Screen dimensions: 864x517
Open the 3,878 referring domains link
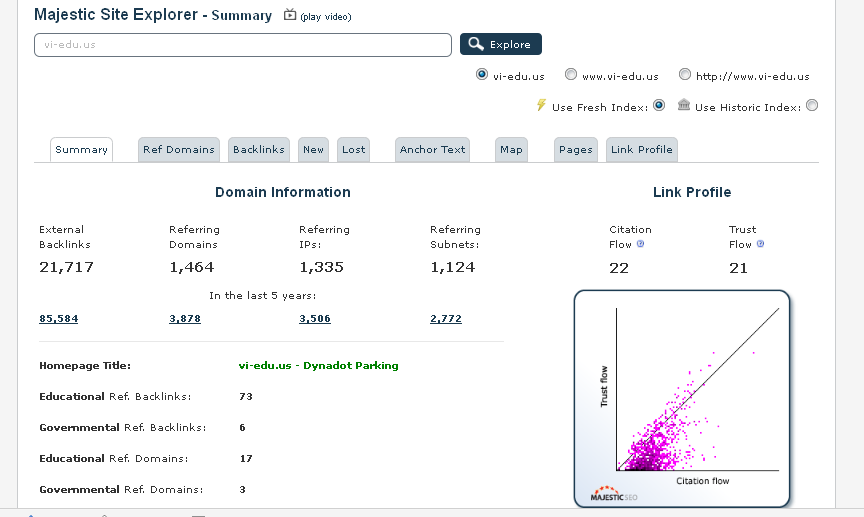click(185, 319)
